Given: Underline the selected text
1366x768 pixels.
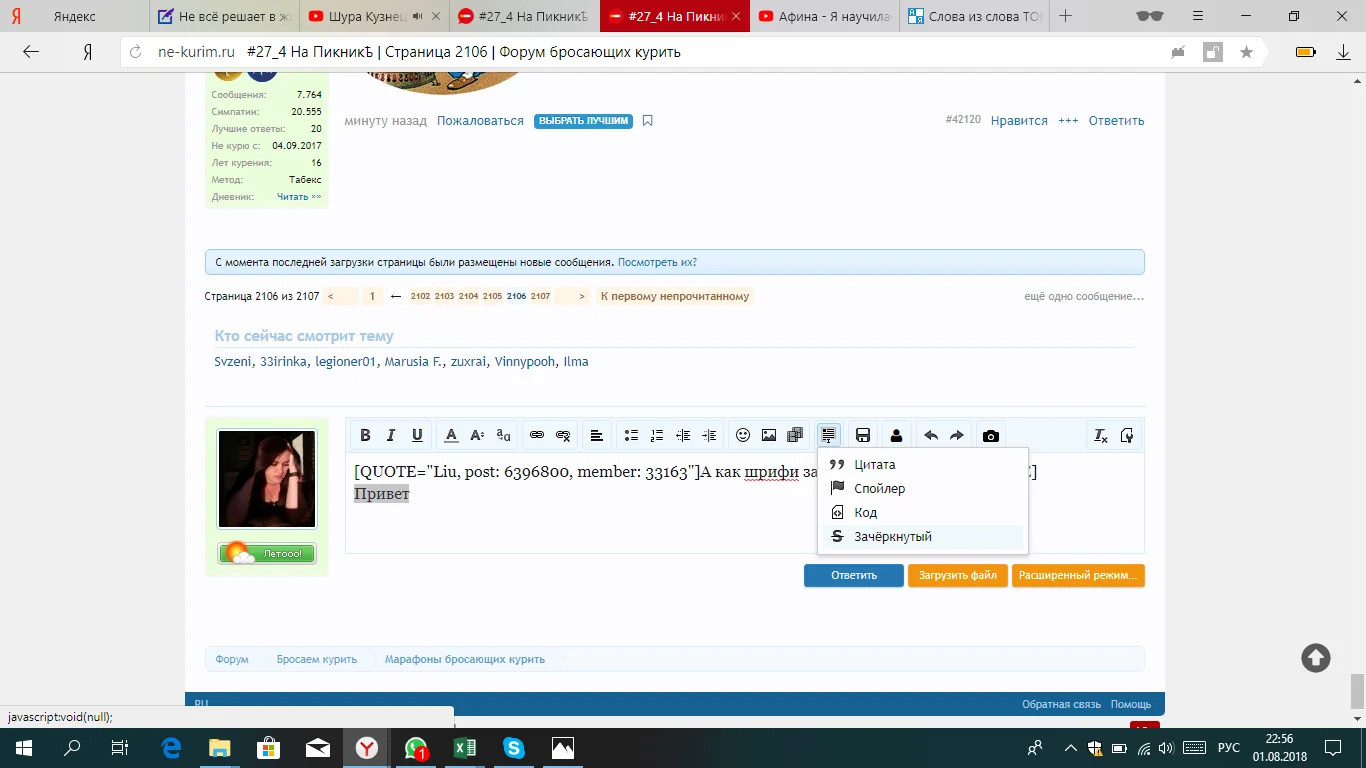Looking at the screenshot, I should pyautogui.click(x=417, y=435).
